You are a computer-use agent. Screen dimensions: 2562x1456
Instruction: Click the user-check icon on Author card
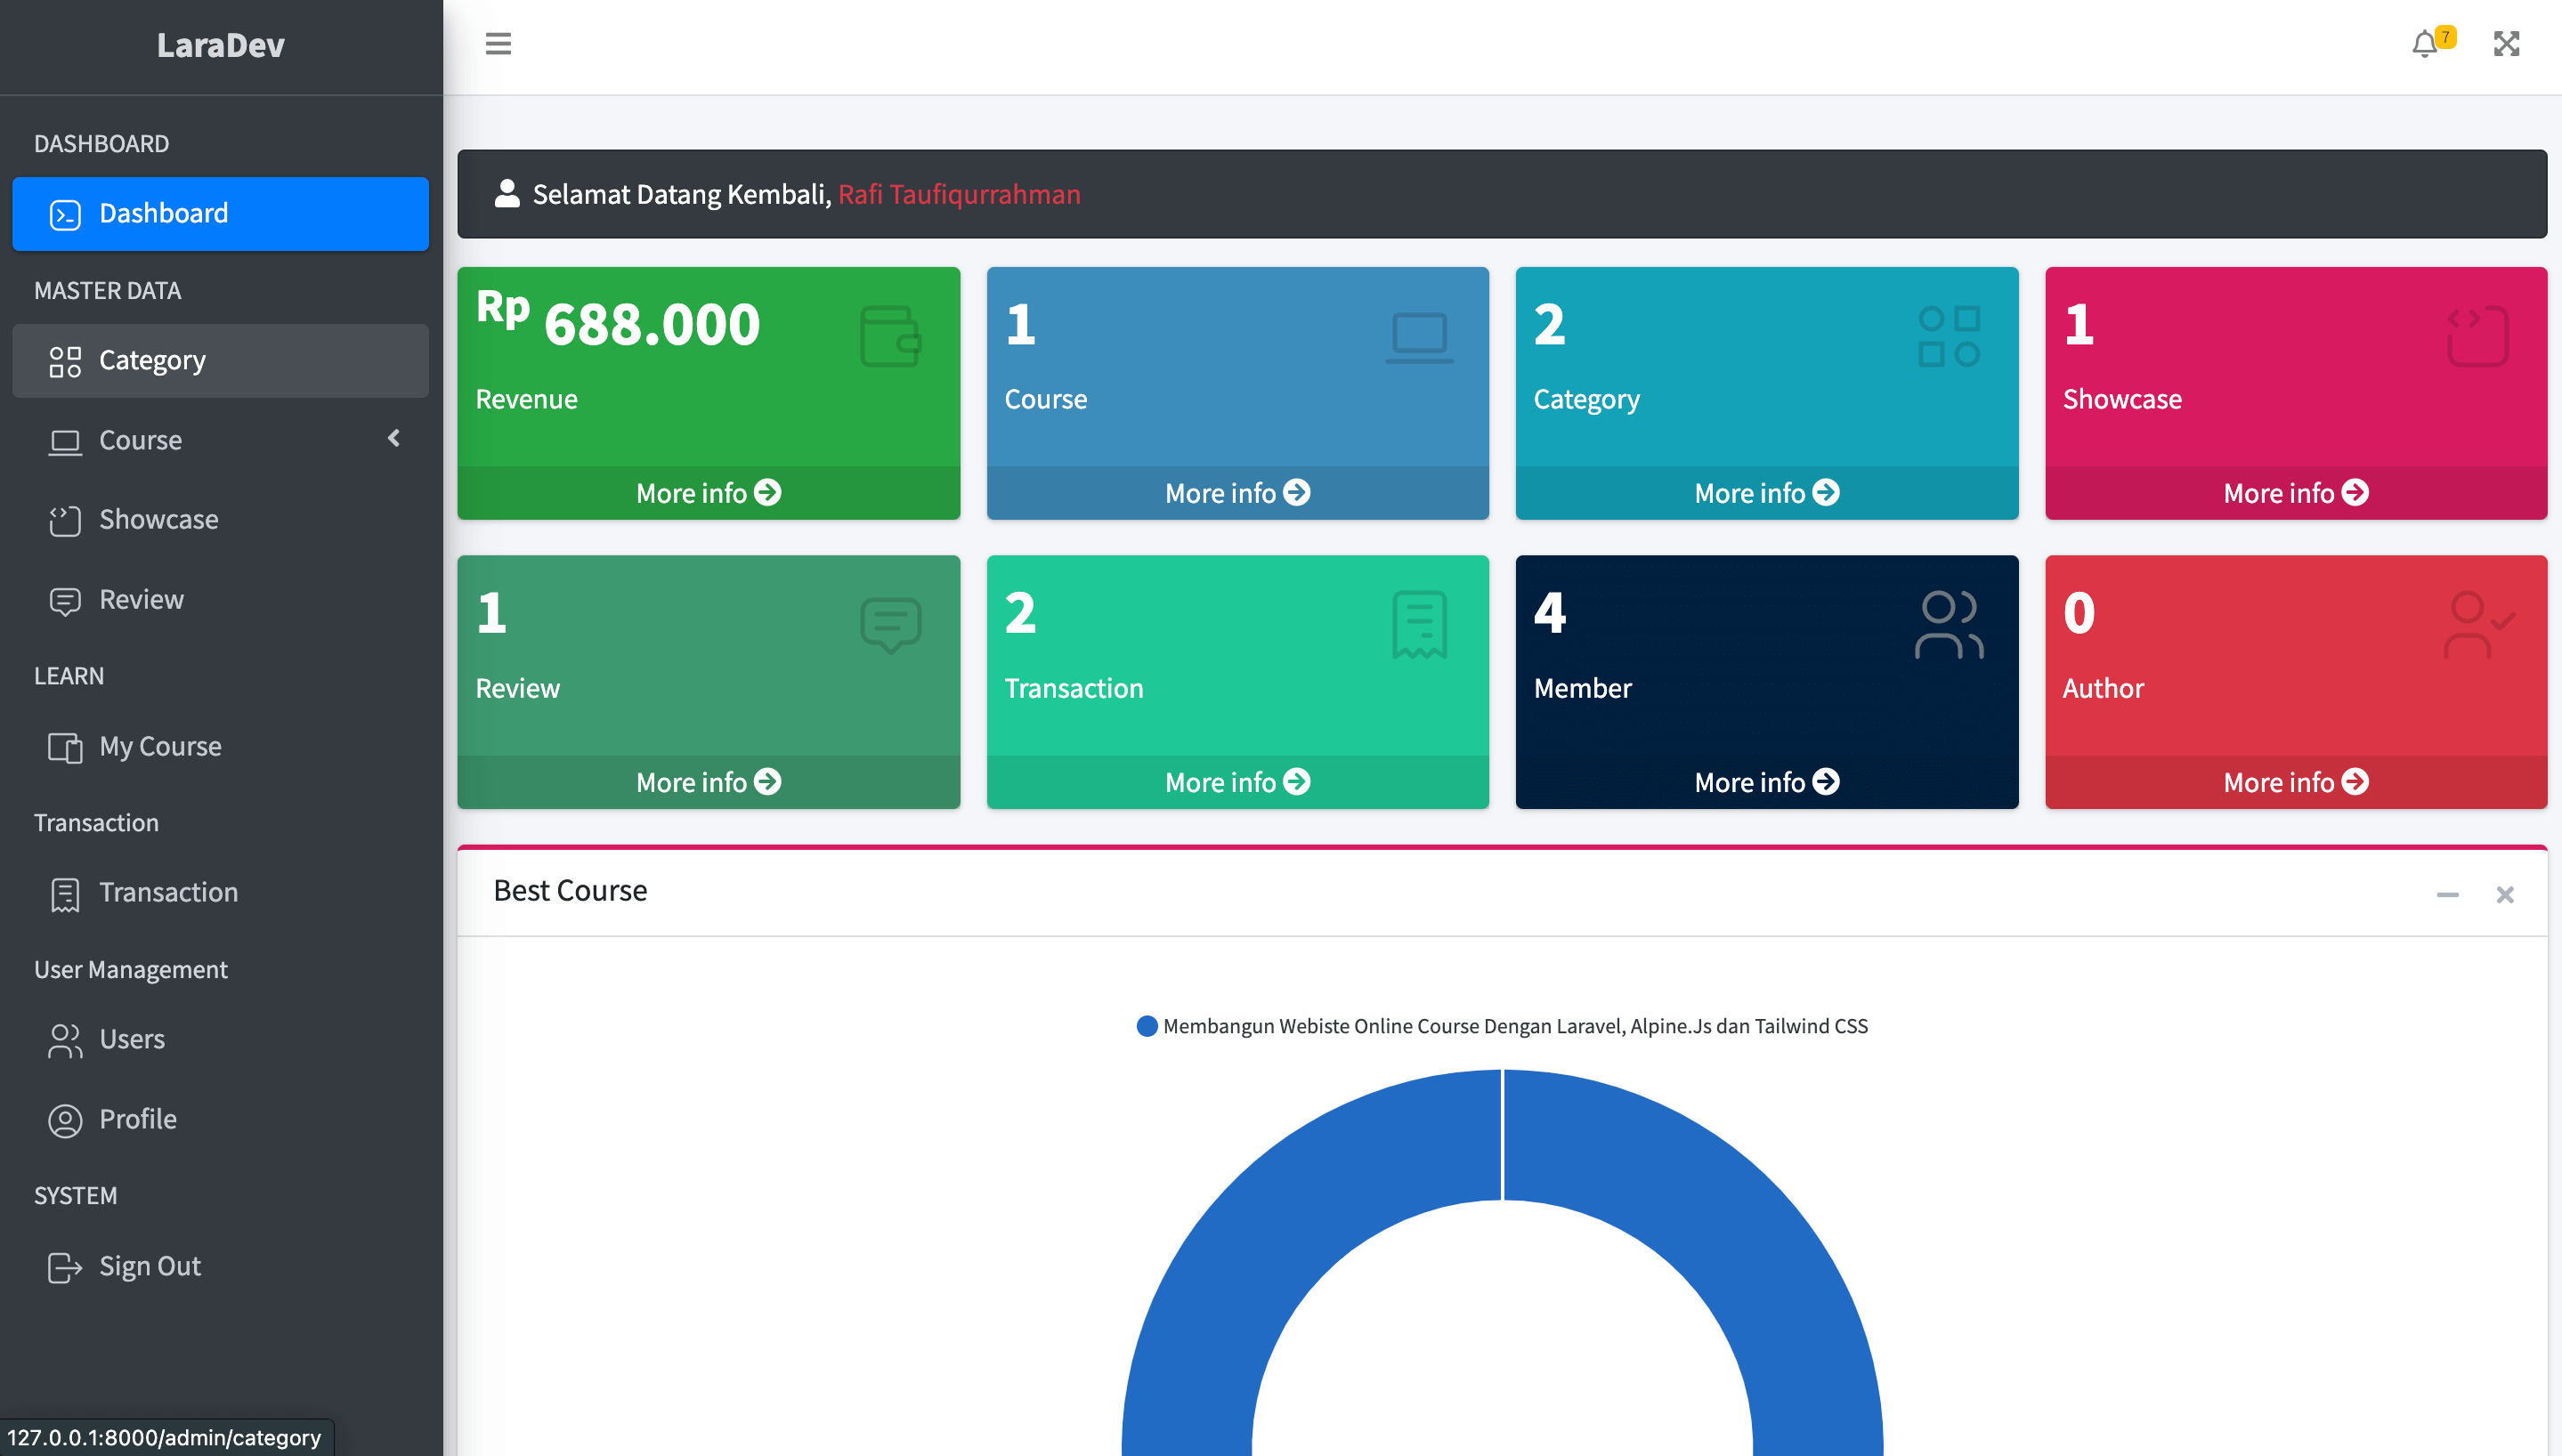[2478, 625]
